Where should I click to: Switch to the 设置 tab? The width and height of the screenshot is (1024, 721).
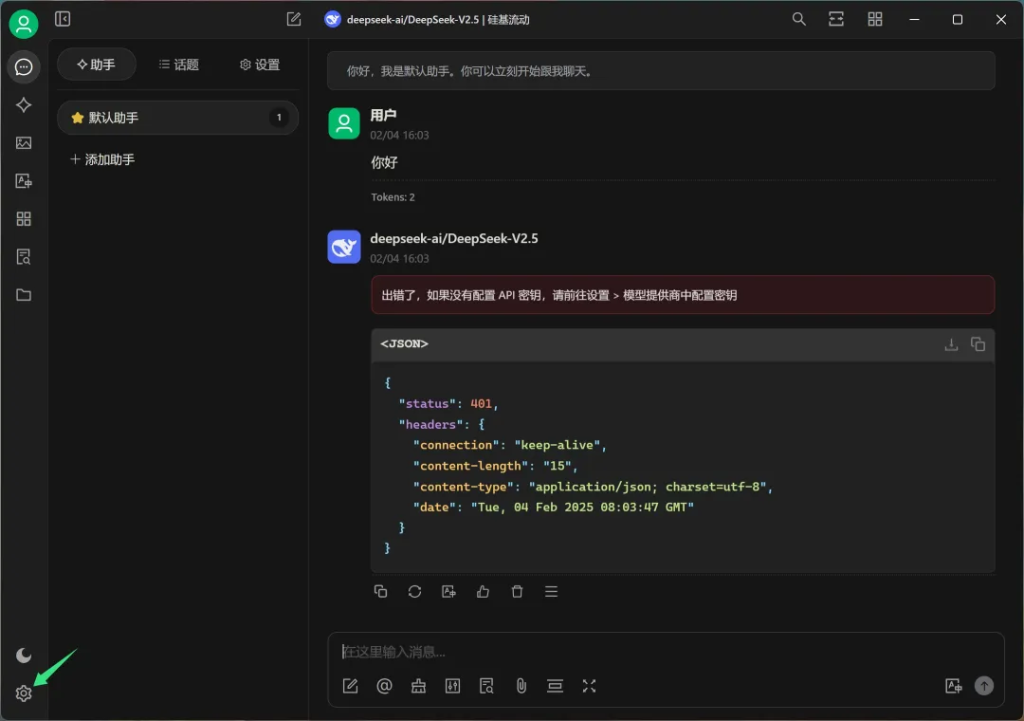coord(260,64)
